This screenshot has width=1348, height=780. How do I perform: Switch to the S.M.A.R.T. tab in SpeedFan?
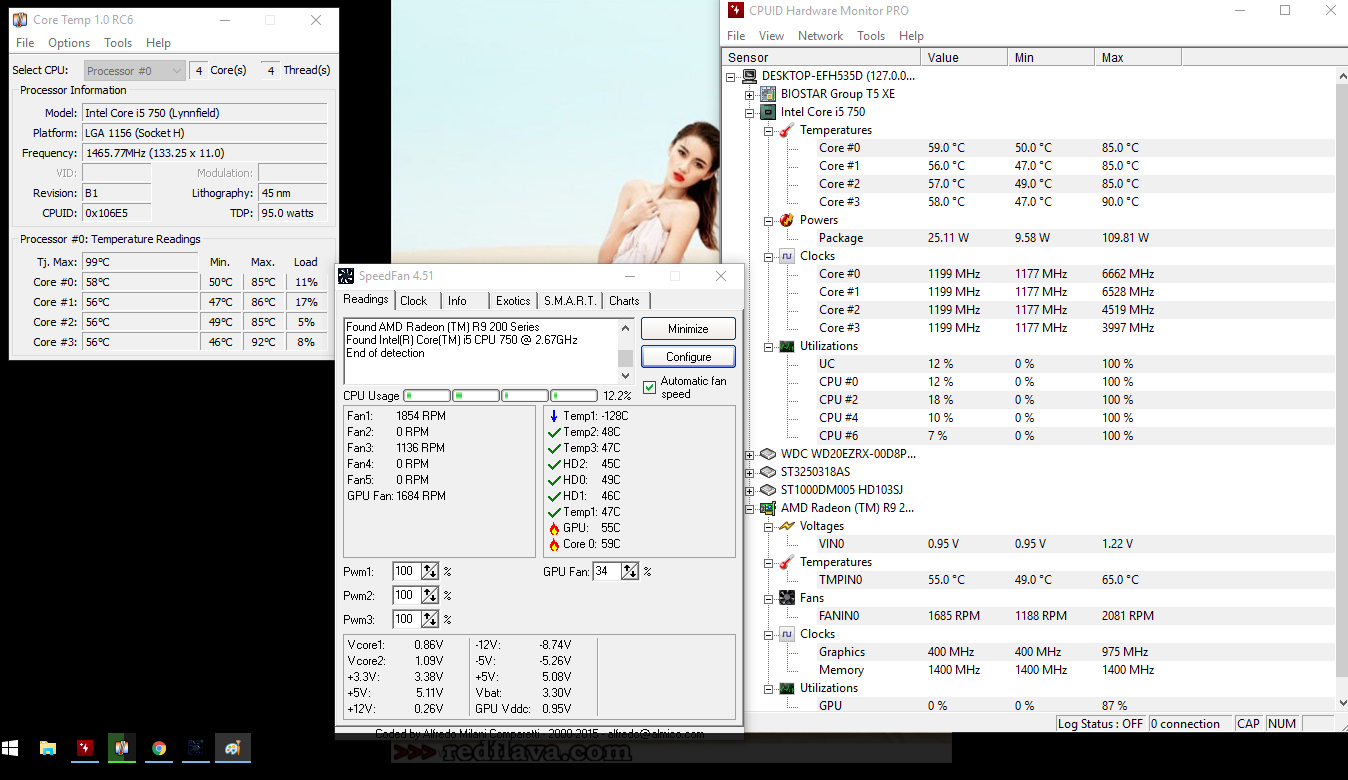coord(570,300)
